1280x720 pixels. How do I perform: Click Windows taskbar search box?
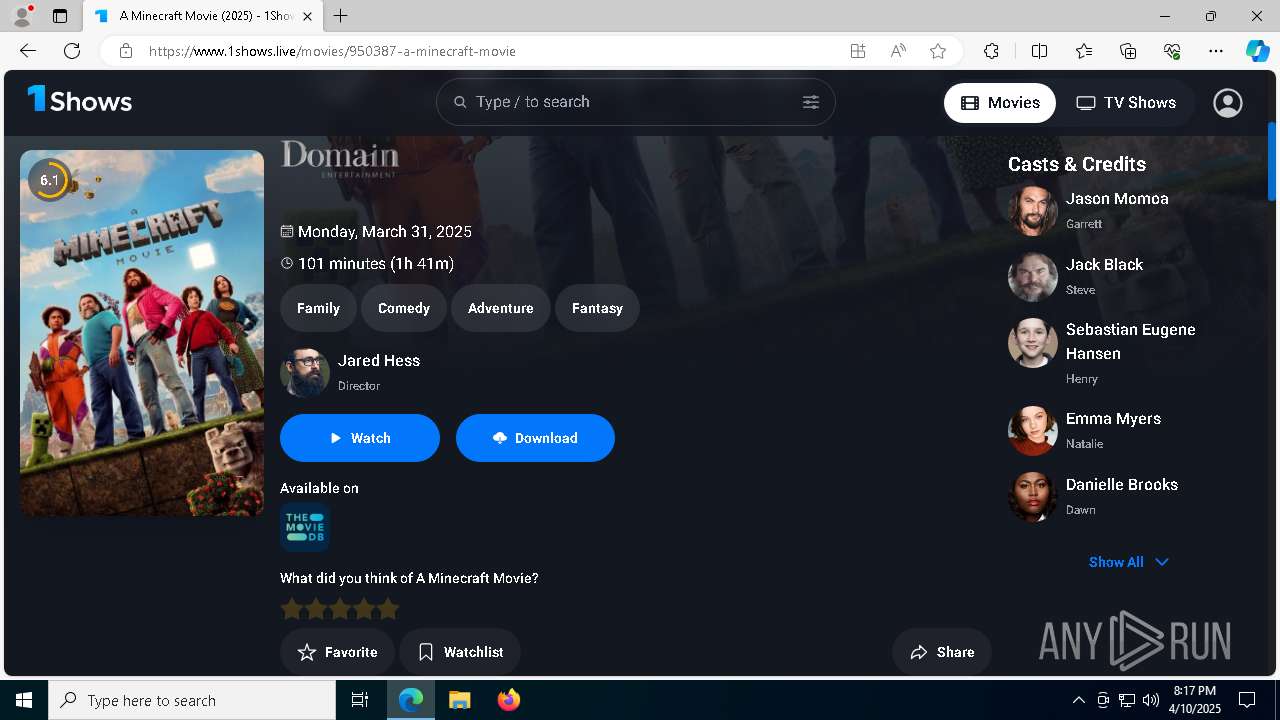tap(192, 700)
